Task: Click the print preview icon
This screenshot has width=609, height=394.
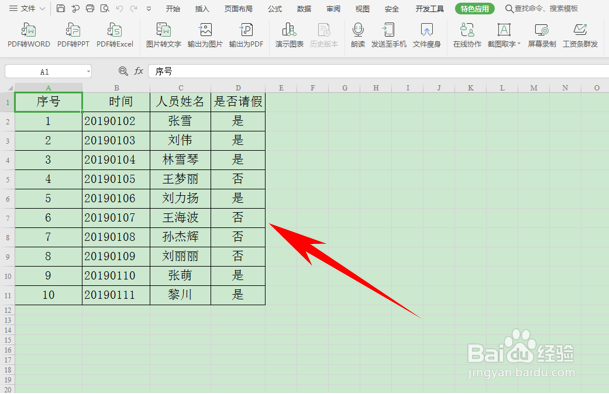Action: click(x=104, y=8)
